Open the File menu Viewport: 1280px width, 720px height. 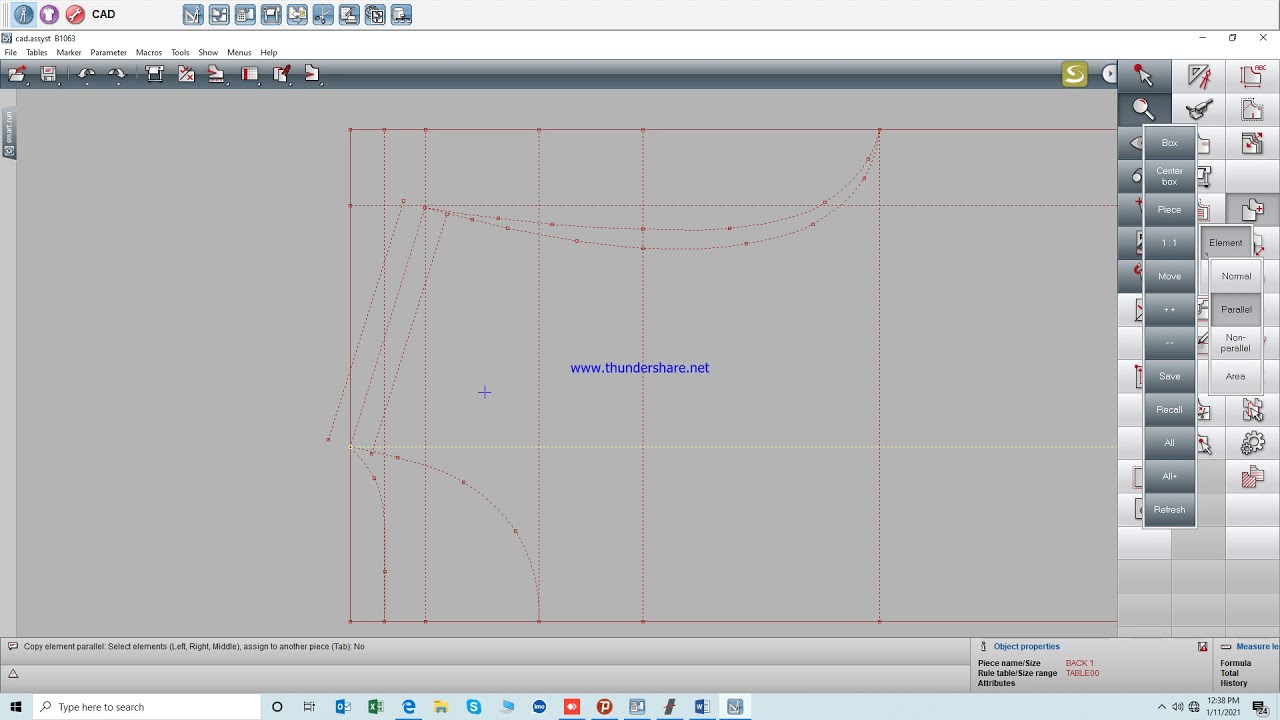11,52
